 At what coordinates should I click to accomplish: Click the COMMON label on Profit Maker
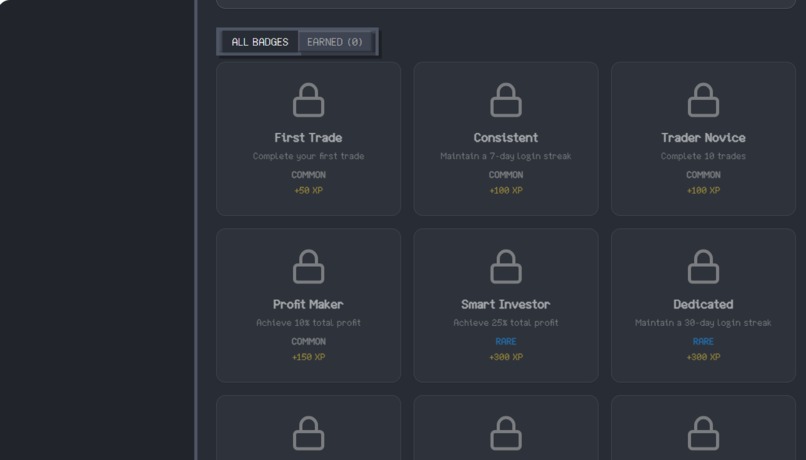308,342
